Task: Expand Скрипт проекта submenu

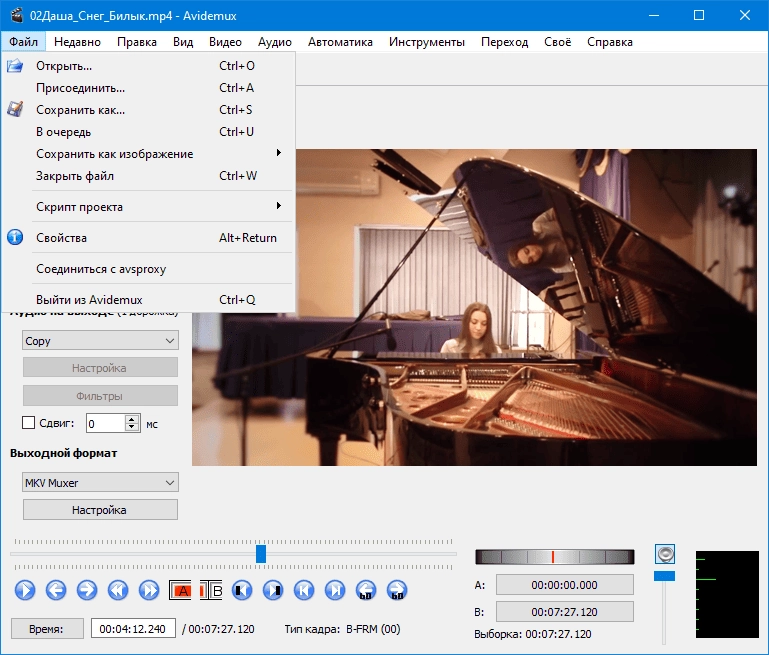Action: tap(148, 206)
